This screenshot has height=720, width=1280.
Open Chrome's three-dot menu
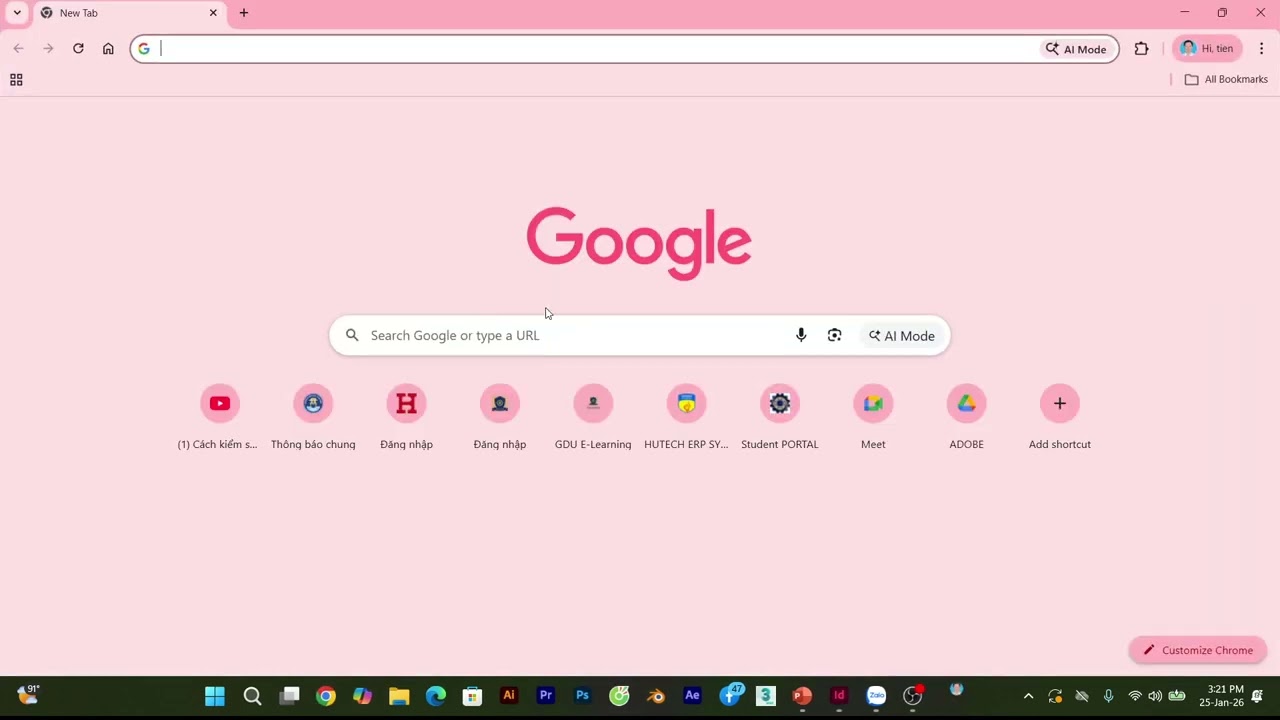pos(1261,48)
